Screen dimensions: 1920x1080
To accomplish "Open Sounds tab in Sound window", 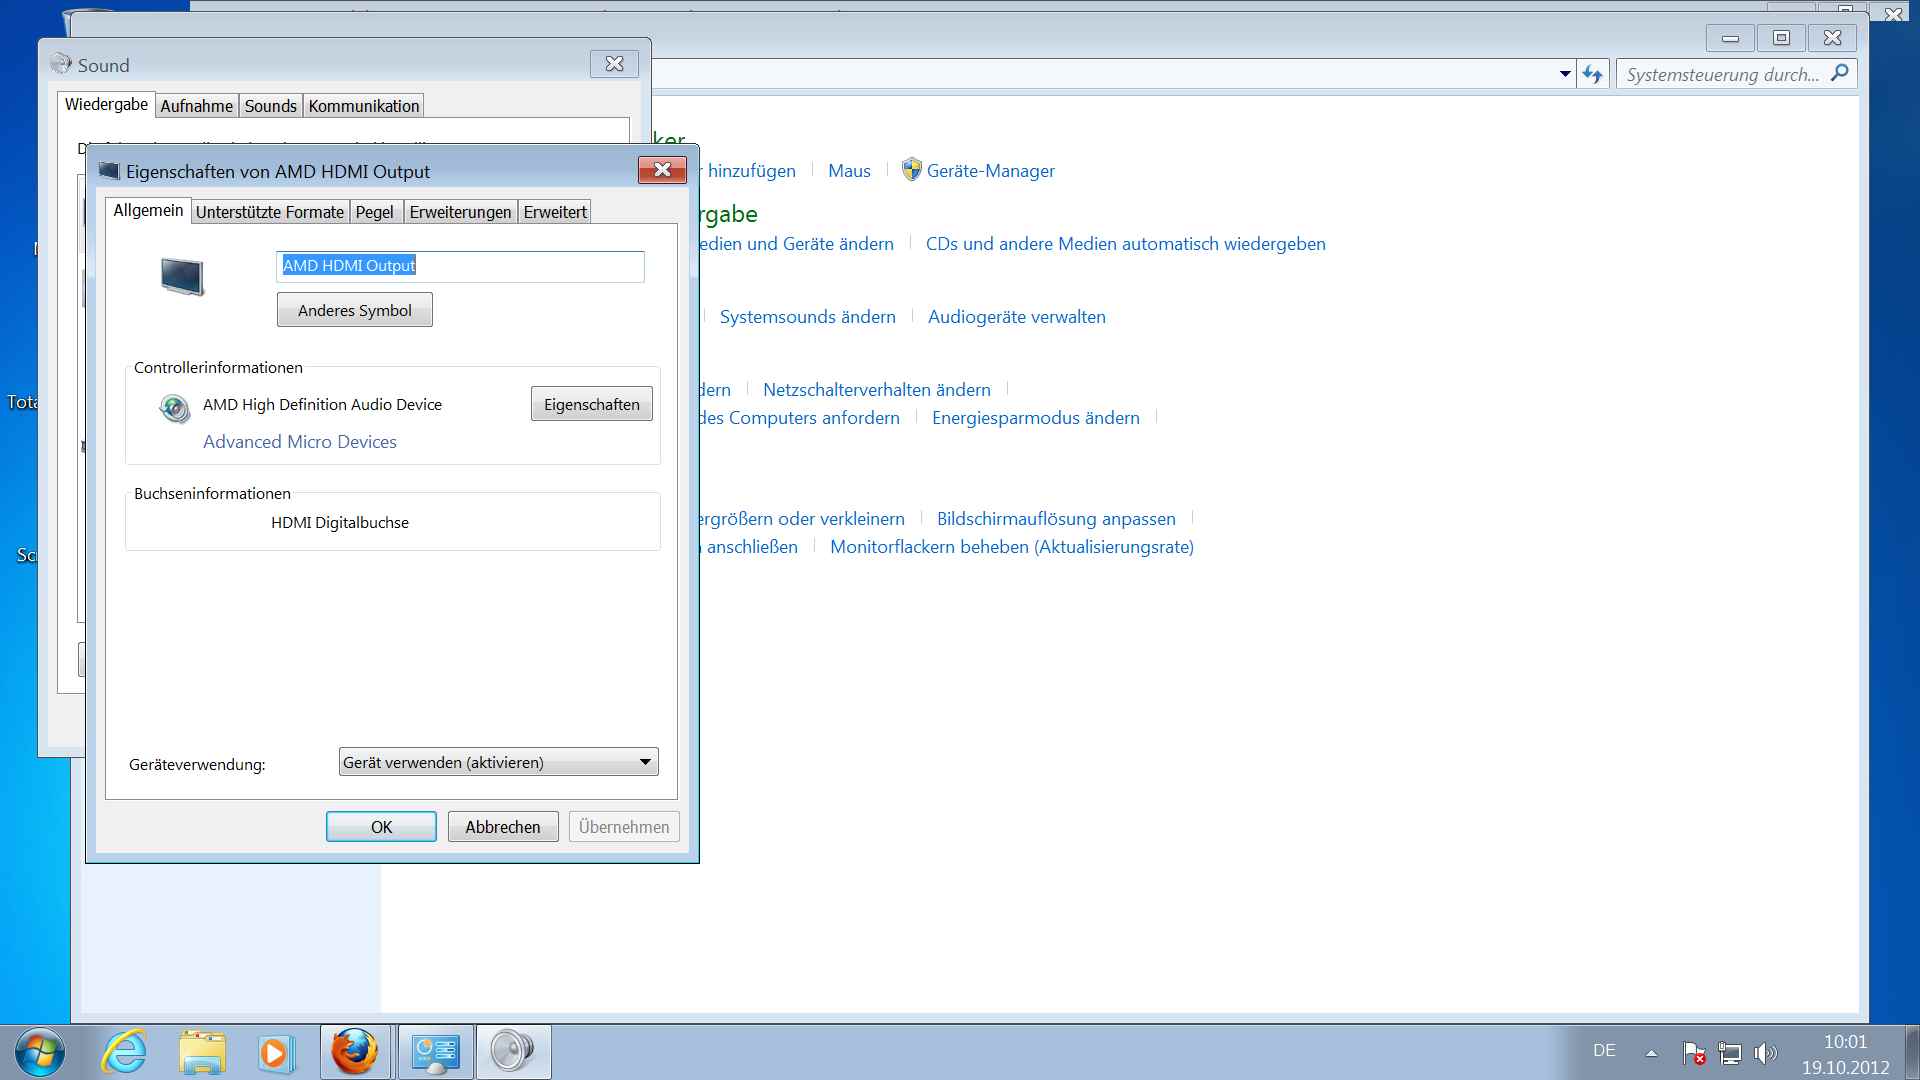I will tap(271, 106).
